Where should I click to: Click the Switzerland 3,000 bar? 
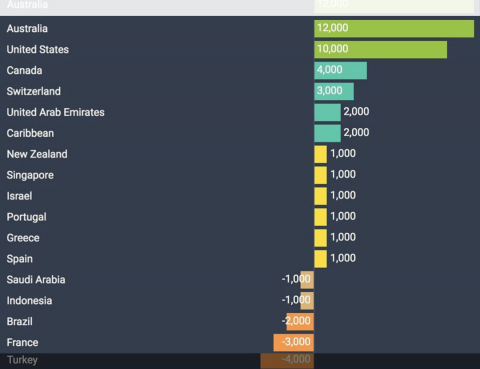click(x=334, y=91)
